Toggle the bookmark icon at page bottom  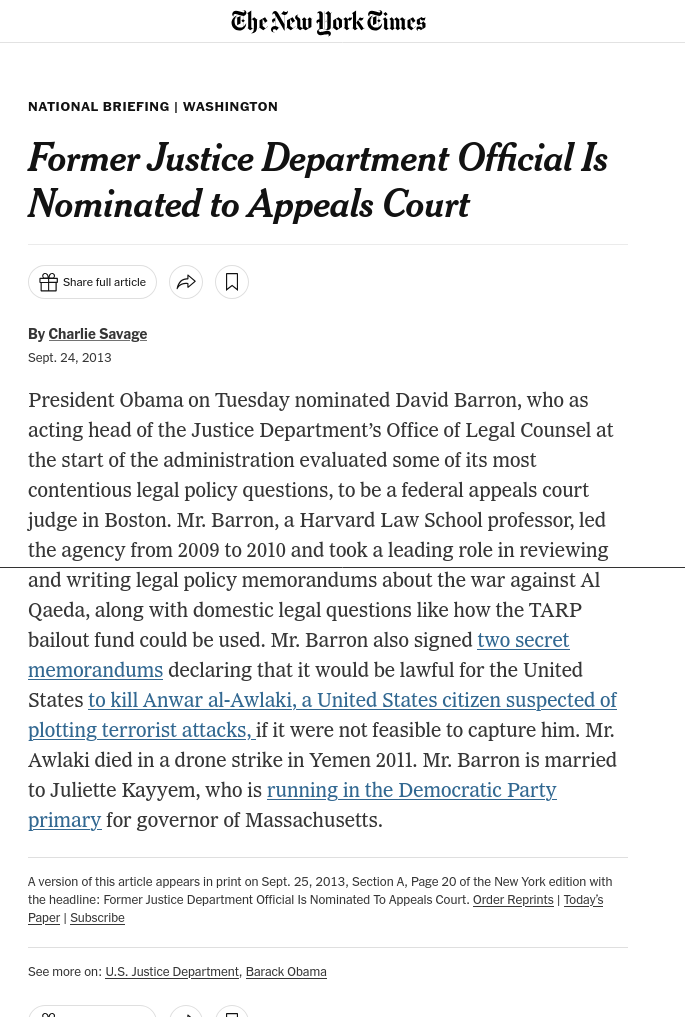(232, 1012)
